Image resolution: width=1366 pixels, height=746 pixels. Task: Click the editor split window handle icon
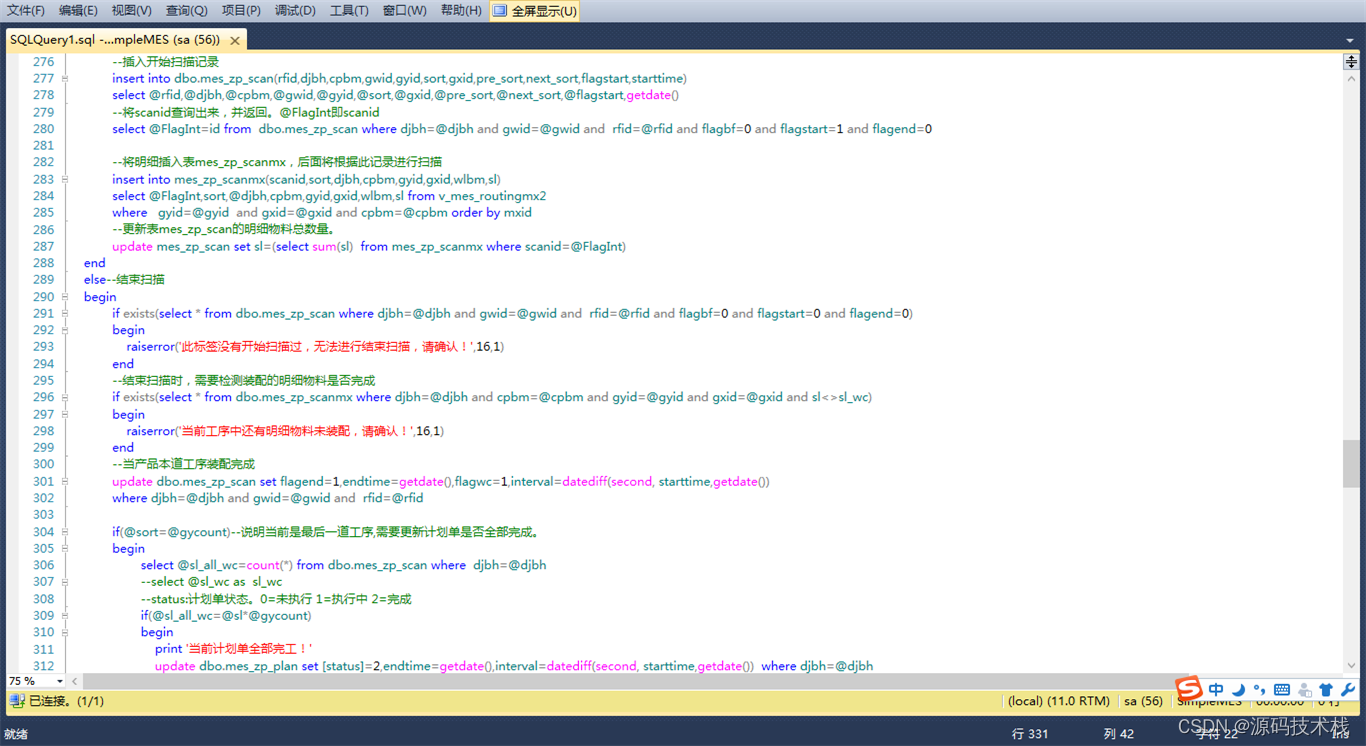(1350, 62)
